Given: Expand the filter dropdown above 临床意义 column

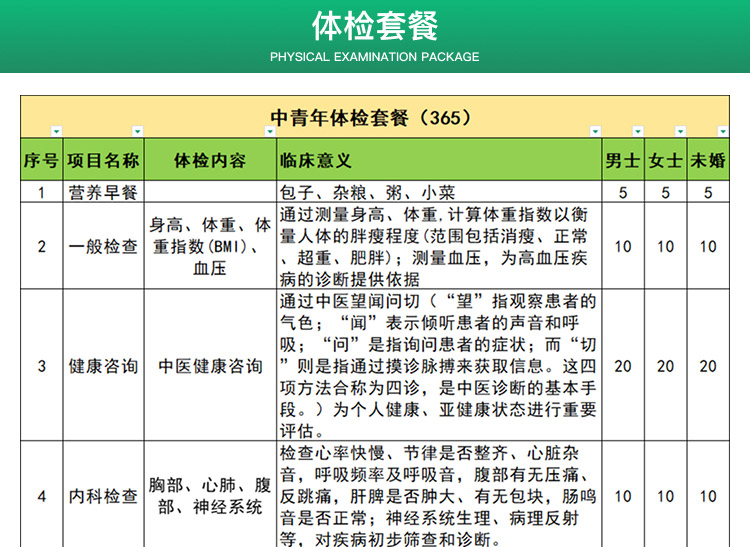Looking at the screenshot, I should tap(595, 132).
